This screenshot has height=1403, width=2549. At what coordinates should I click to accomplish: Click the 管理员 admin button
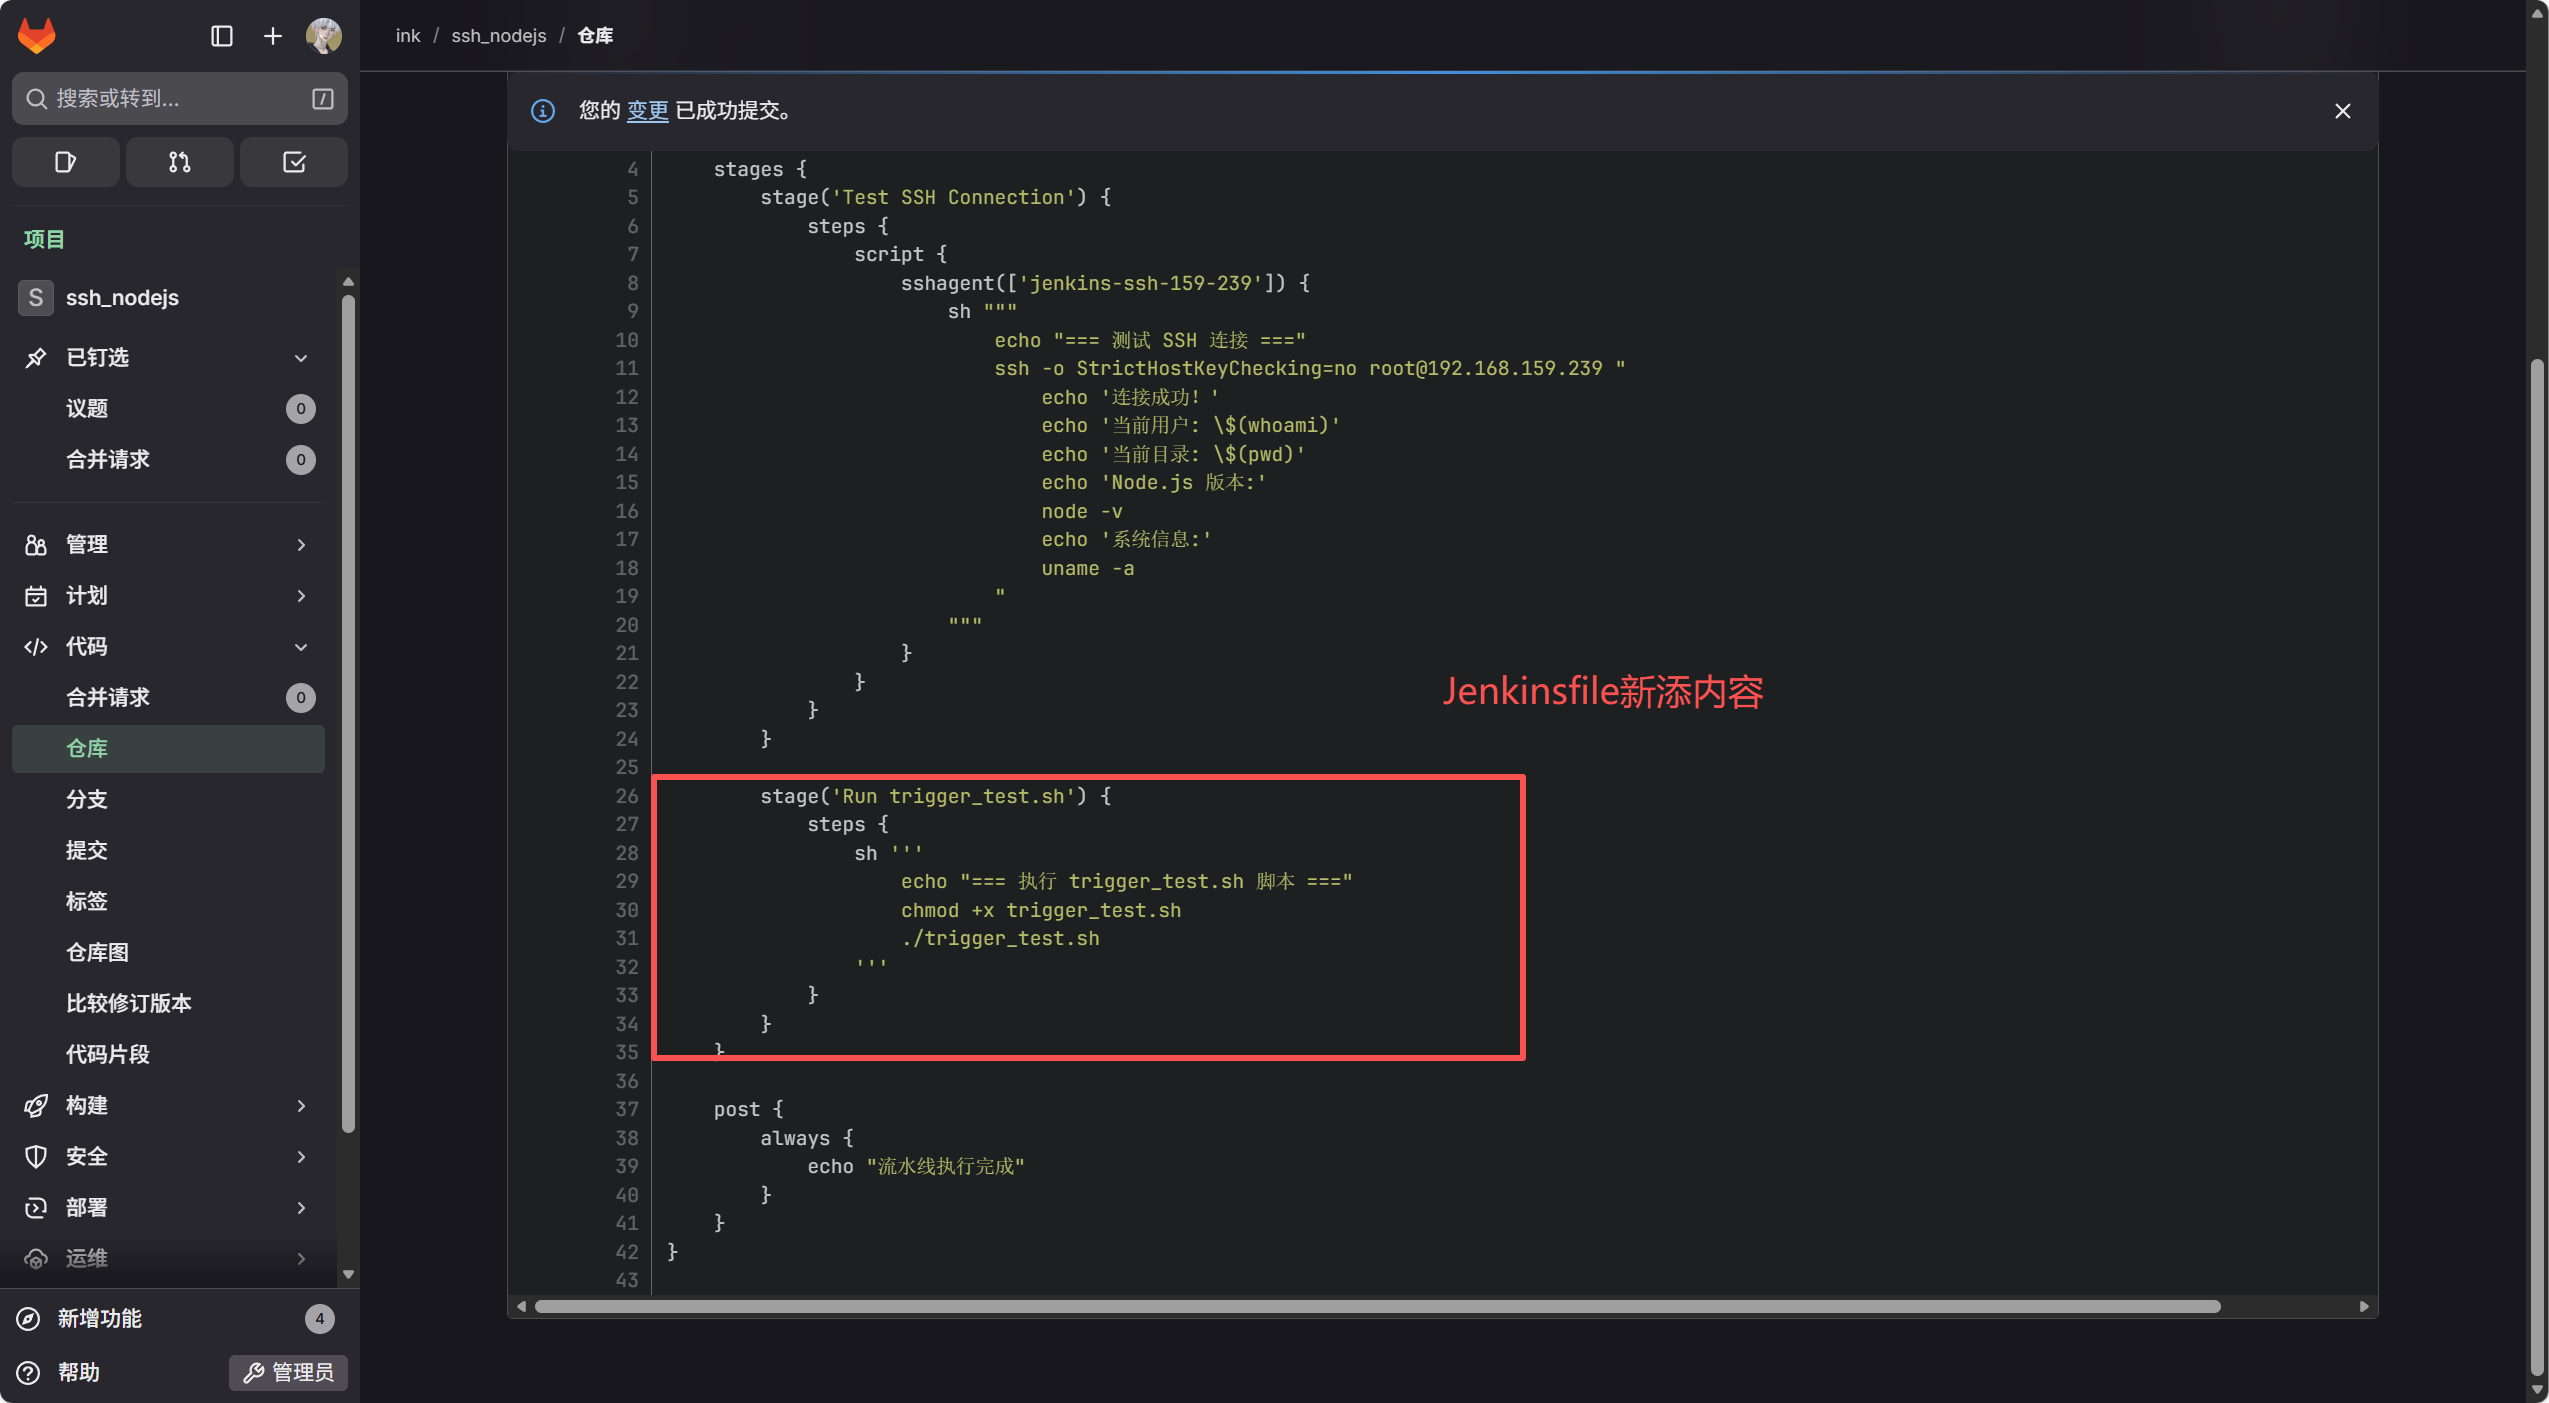point(289,1372)
